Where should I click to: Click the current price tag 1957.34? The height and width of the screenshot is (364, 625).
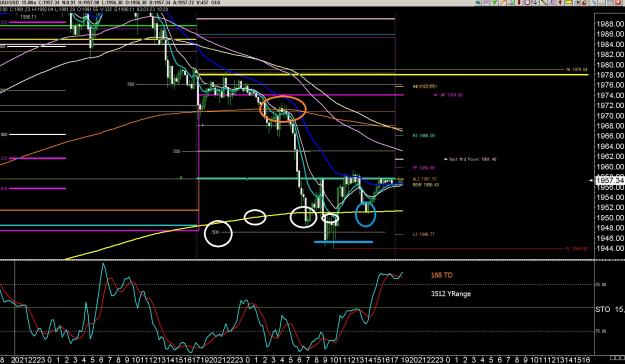(610, 181)
